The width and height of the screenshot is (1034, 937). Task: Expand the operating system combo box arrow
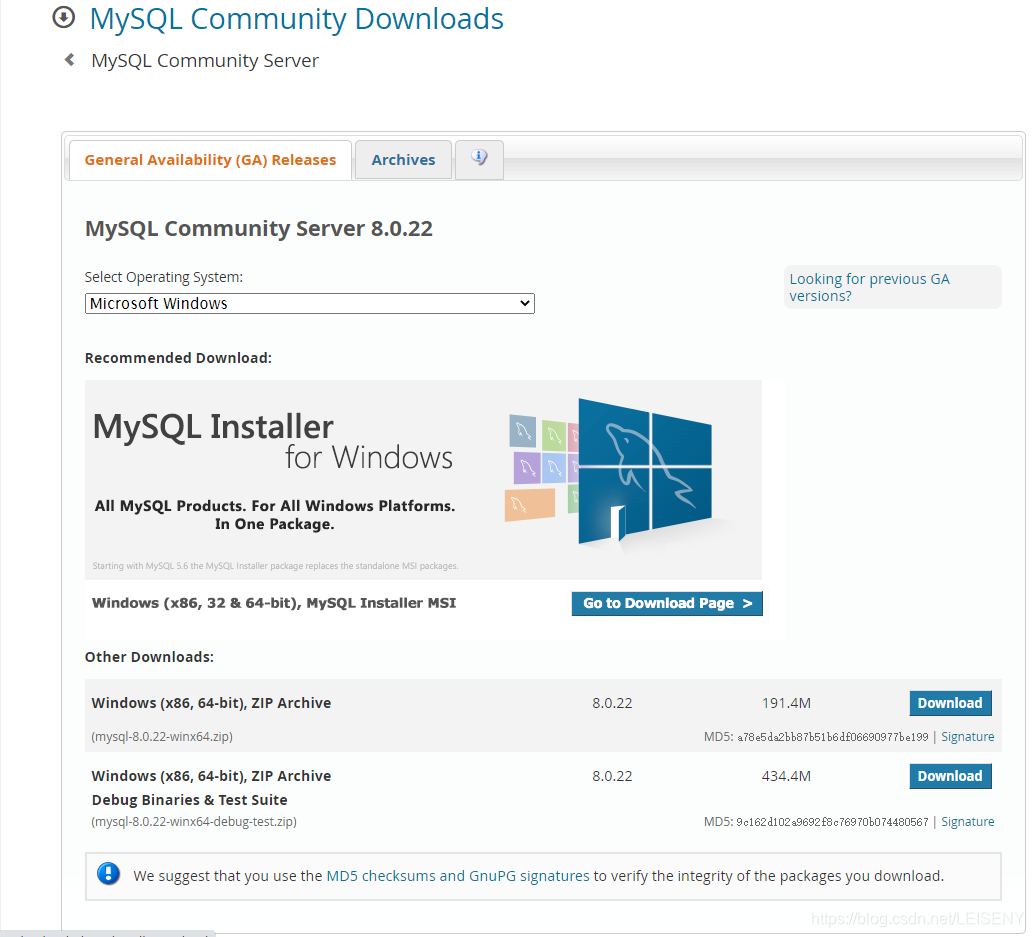point(524,303)
